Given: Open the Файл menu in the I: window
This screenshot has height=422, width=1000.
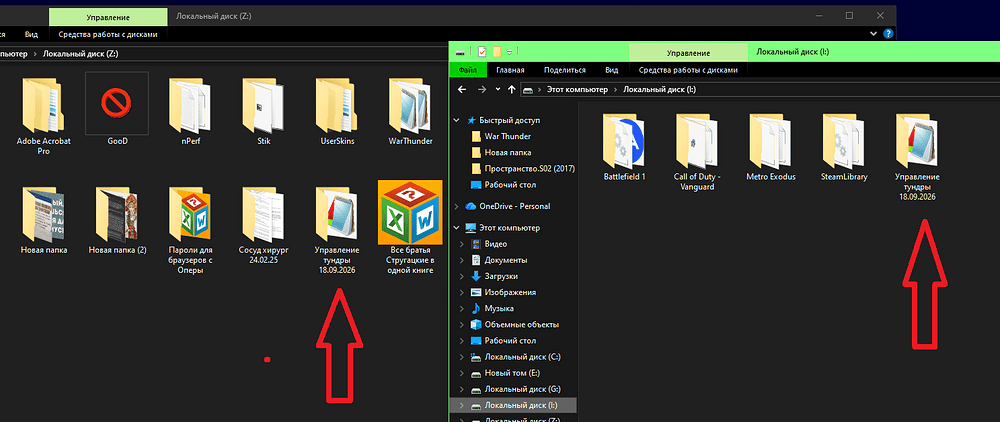Looking at the screenshot, I should [x=468, y=70].
